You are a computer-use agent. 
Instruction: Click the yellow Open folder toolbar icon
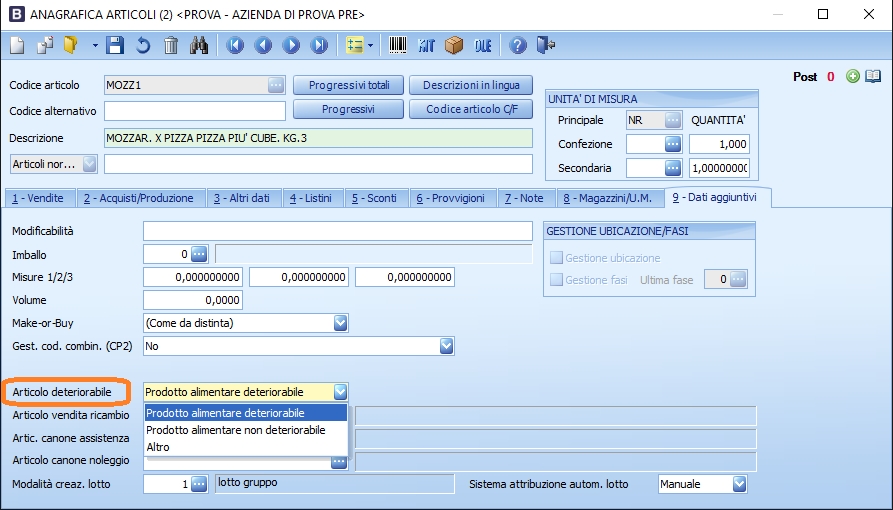(x=71, y=45)
